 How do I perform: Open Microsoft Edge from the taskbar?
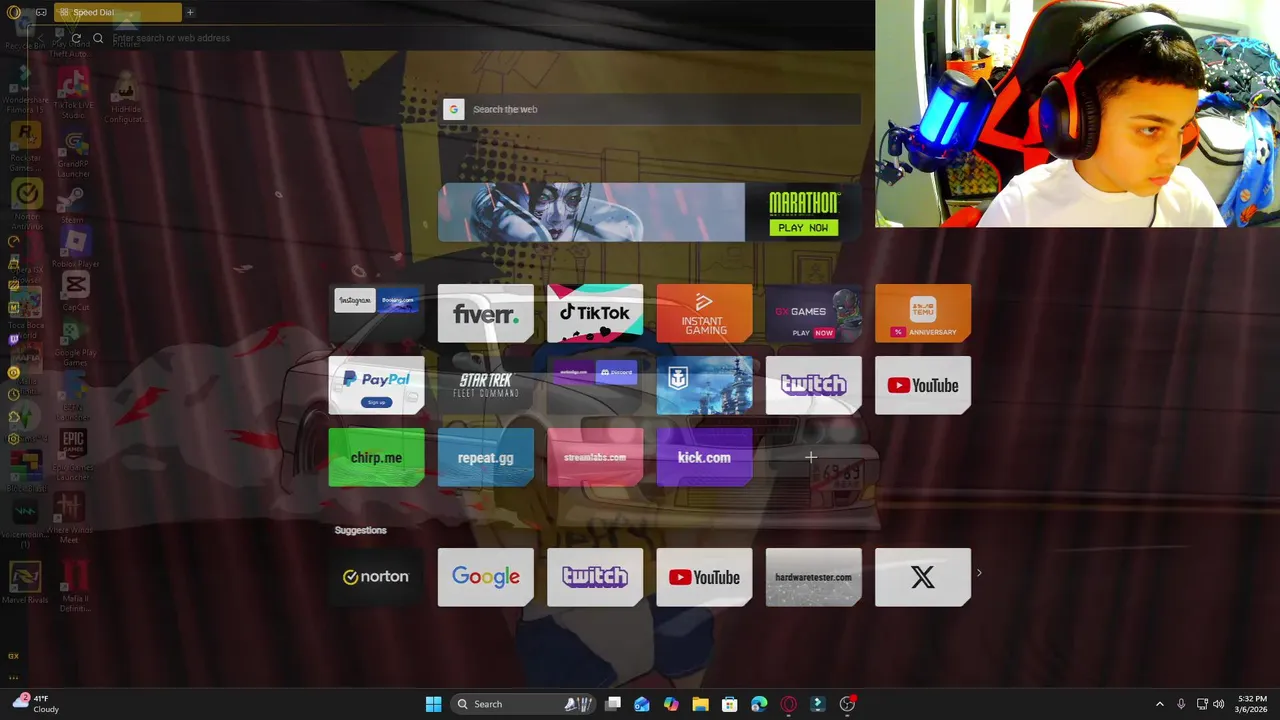759,704
